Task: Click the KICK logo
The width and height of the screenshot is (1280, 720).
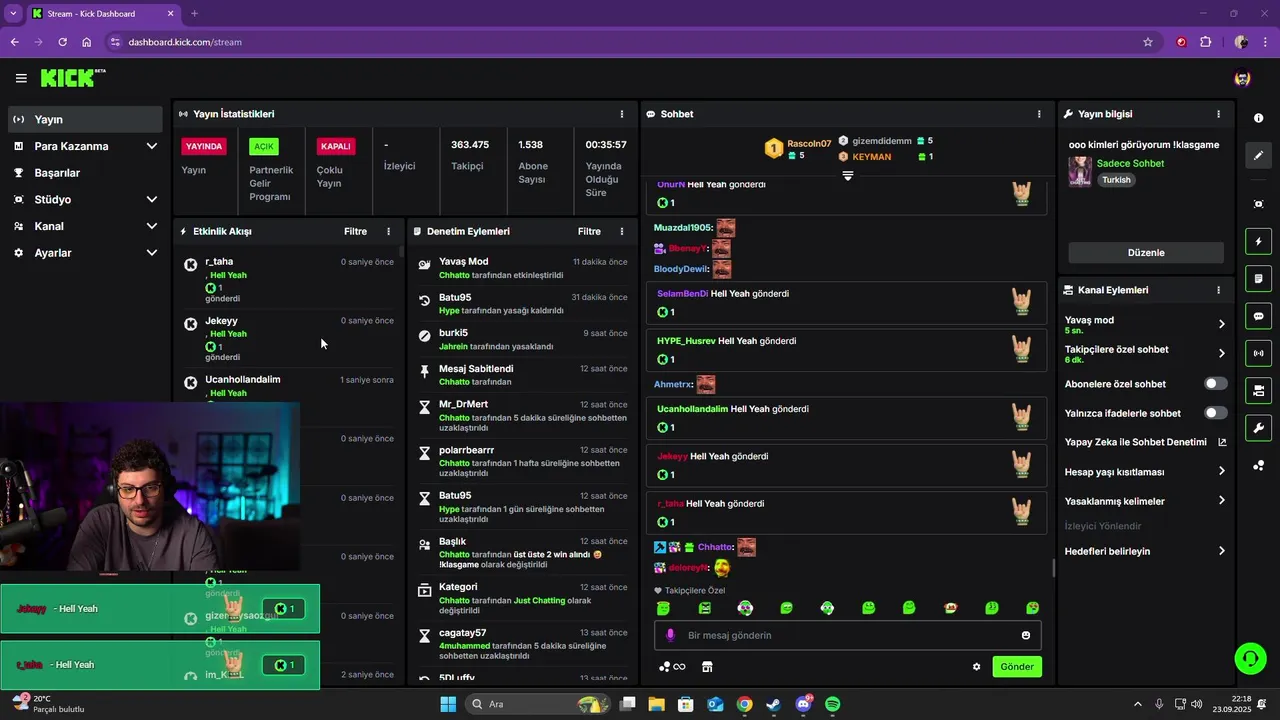Action: (x=73, y=78)
